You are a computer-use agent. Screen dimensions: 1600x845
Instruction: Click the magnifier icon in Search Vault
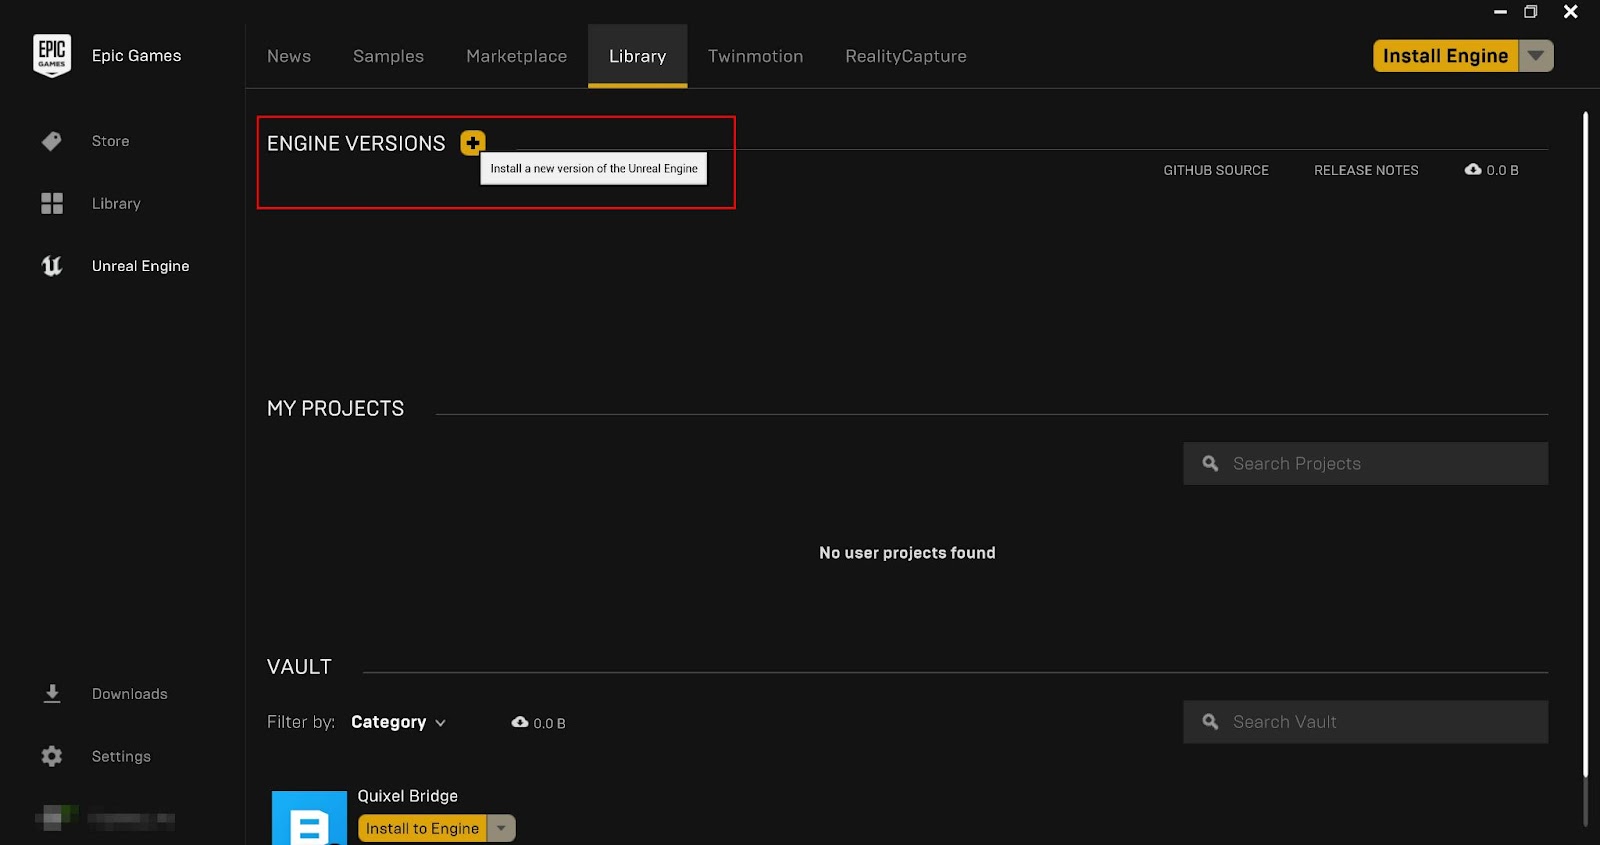click(x=1210, y=722)
